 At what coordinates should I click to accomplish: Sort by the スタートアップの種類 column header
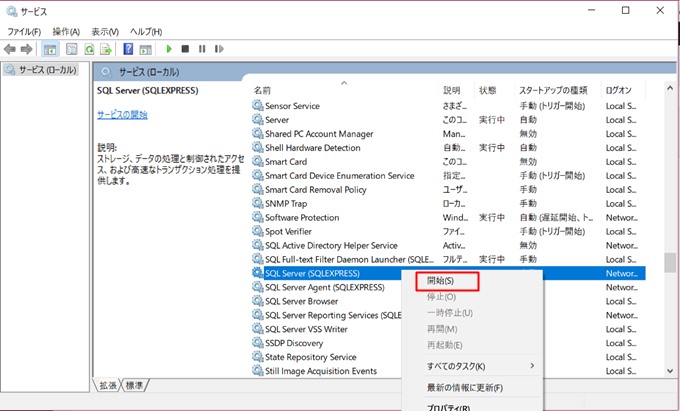click(553, 90)
